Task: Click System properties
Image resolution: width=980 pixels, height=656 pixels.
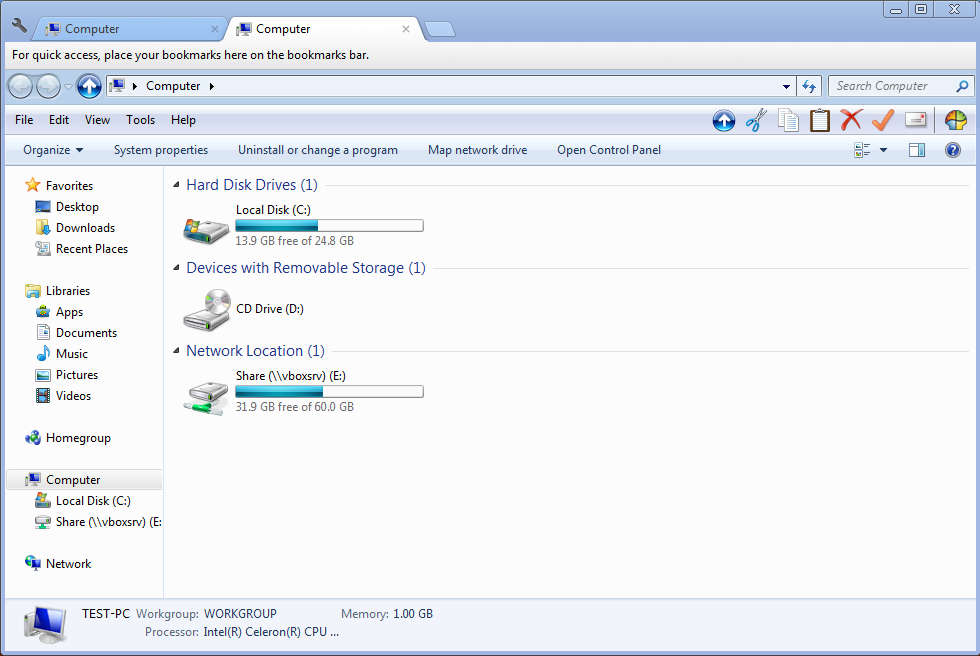Action: (161, 150)
